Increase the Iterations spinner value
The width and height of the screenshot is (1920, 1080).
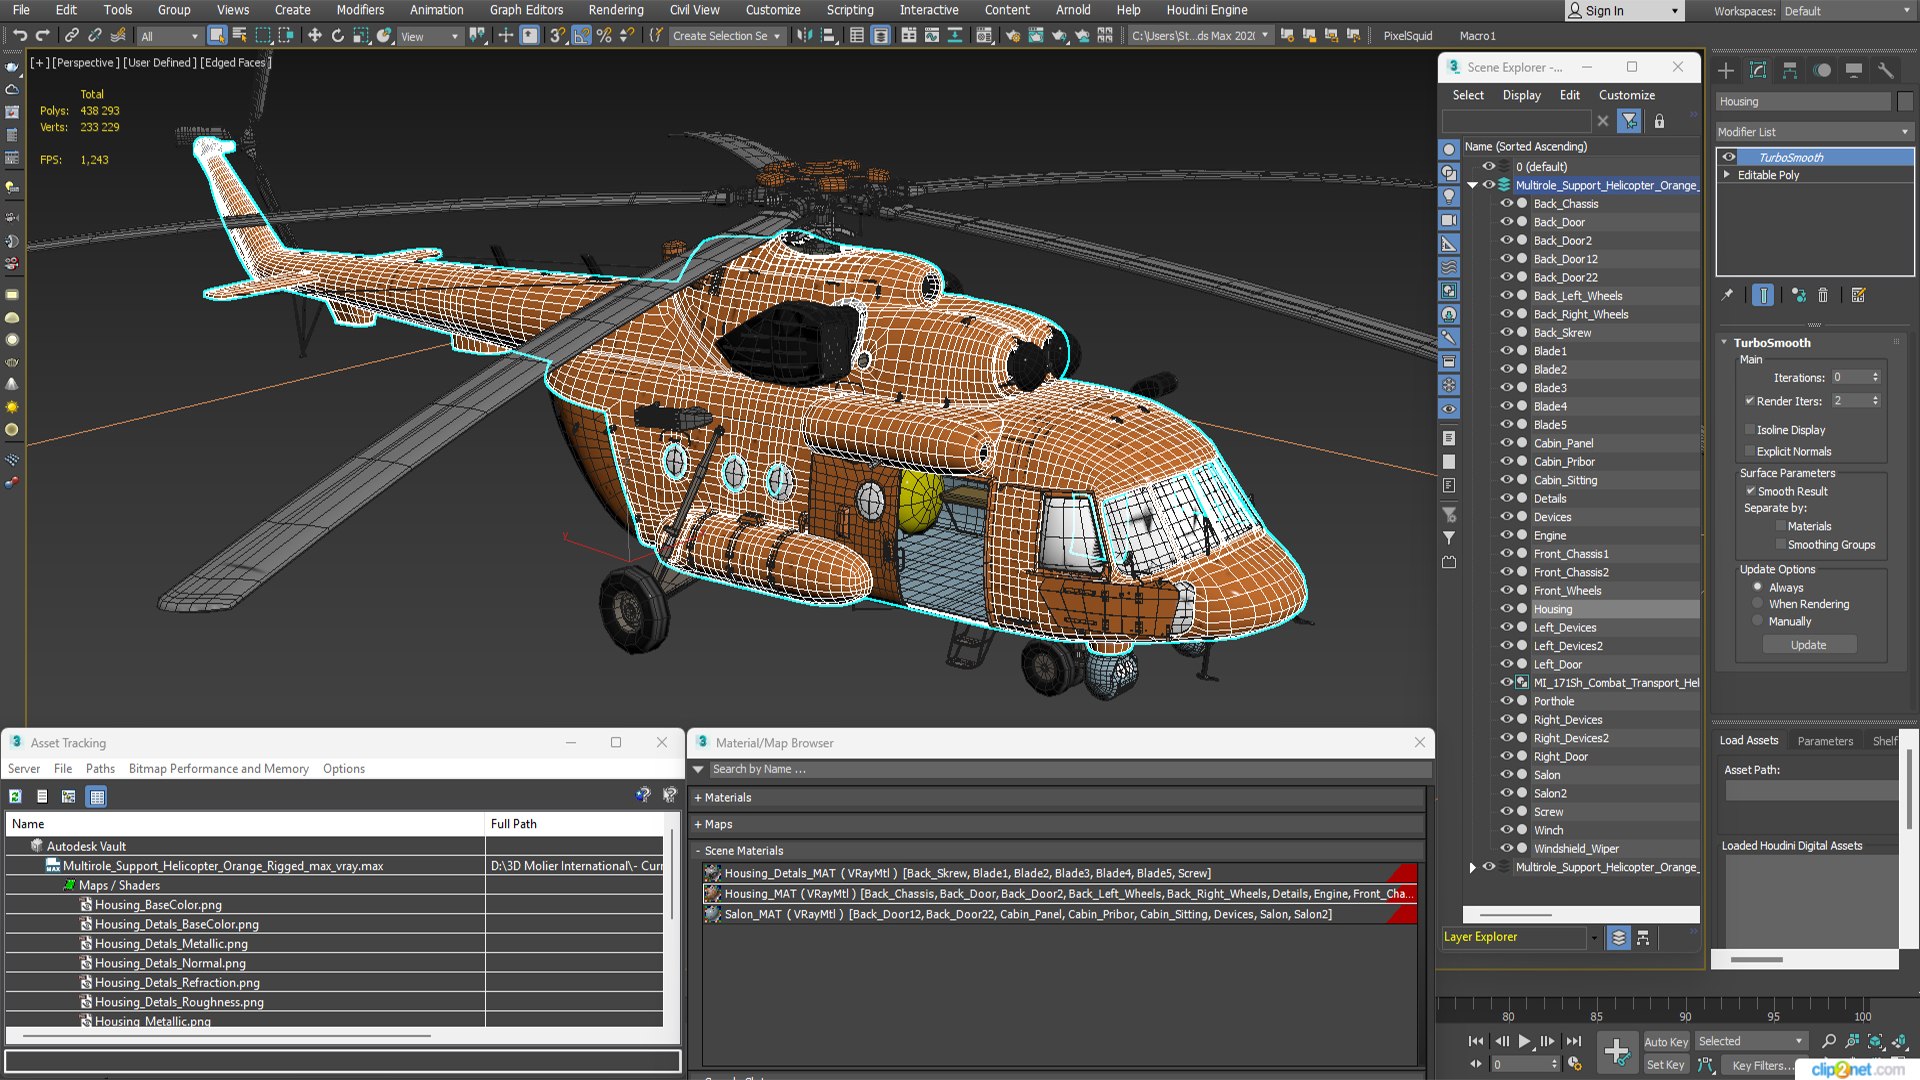click(x=1875, y=374)
